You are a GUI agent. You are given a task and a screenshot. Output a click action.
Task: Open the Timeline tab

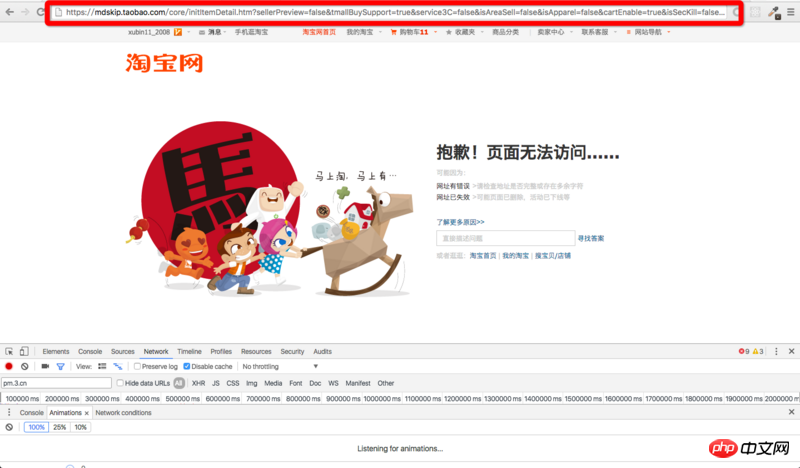[x=189, y=351]
